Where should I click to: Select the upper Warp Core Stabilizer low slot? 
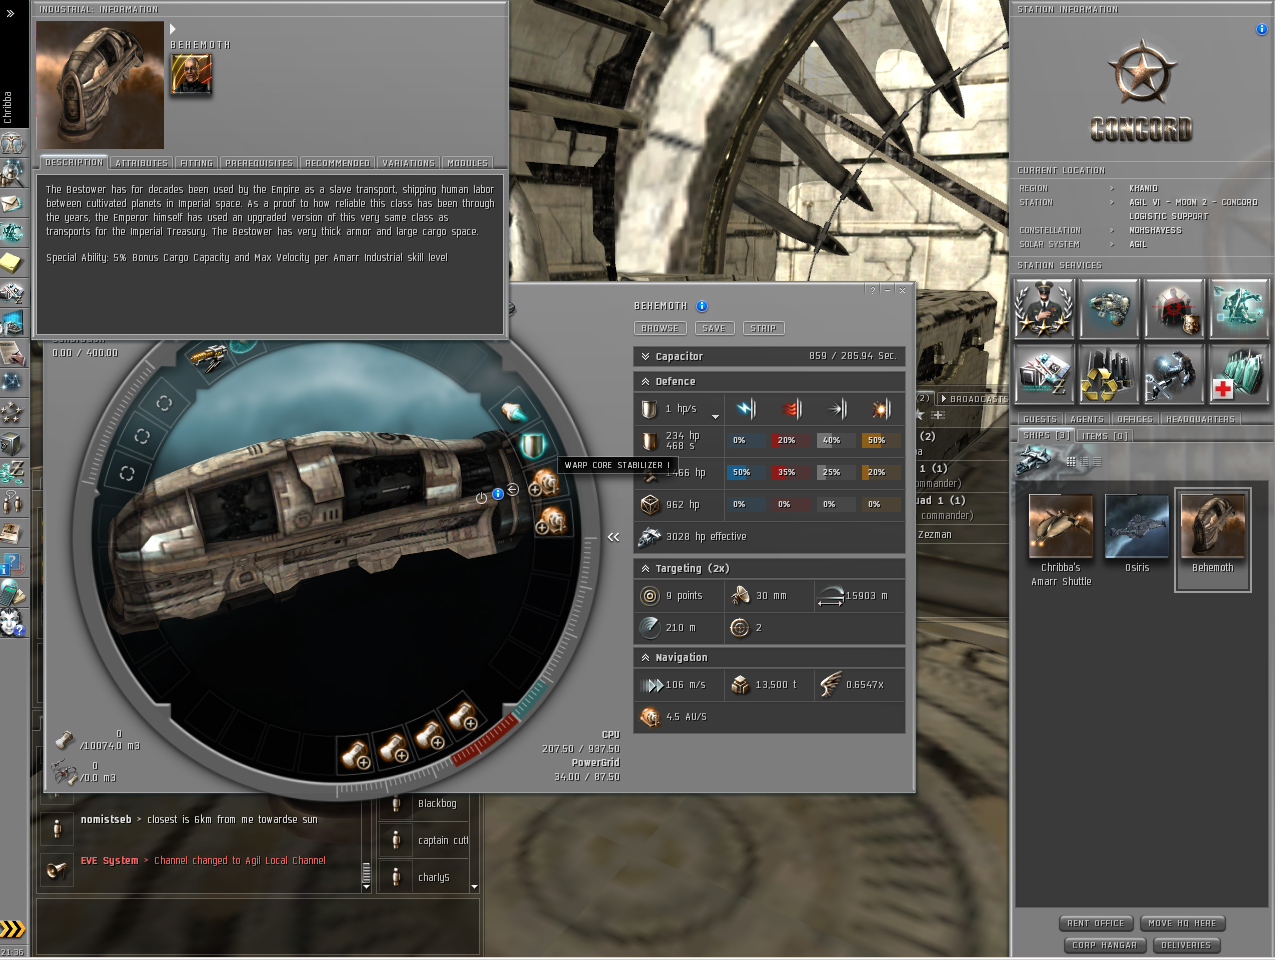[x=544, y=484]
